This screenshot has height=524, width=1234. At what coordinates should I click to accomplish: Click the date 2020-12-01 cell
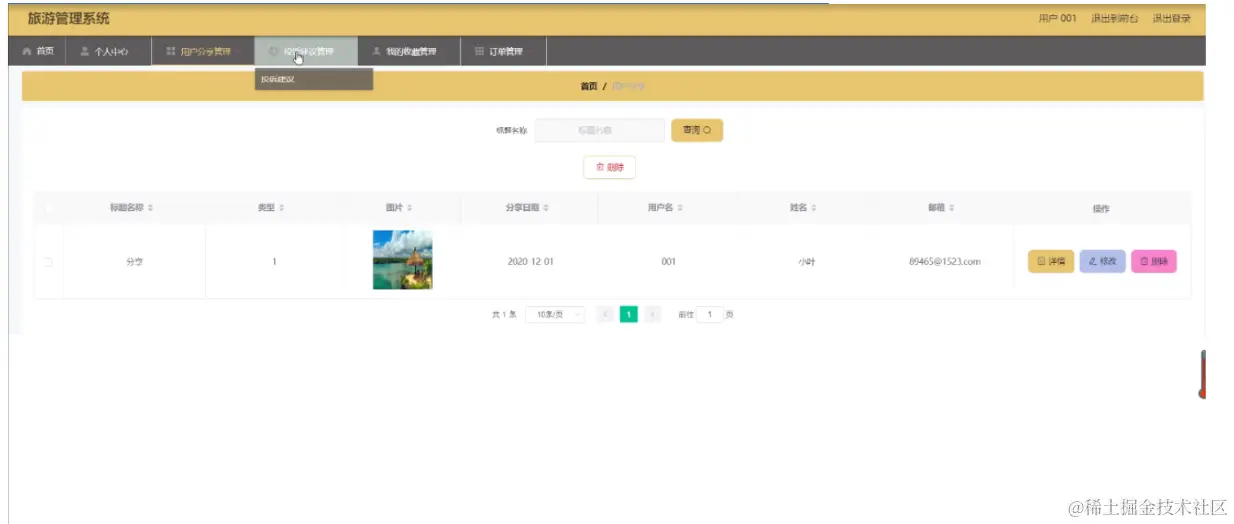[x=531, y=262]
